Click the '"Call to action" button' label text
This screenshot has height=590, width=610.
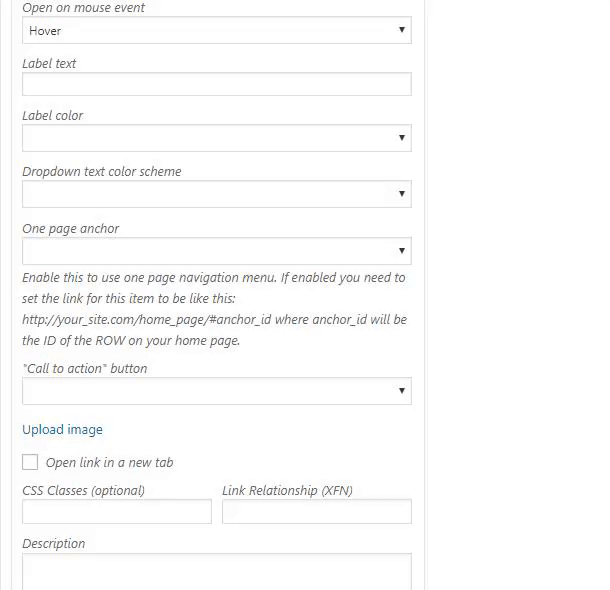pos(84,369)
